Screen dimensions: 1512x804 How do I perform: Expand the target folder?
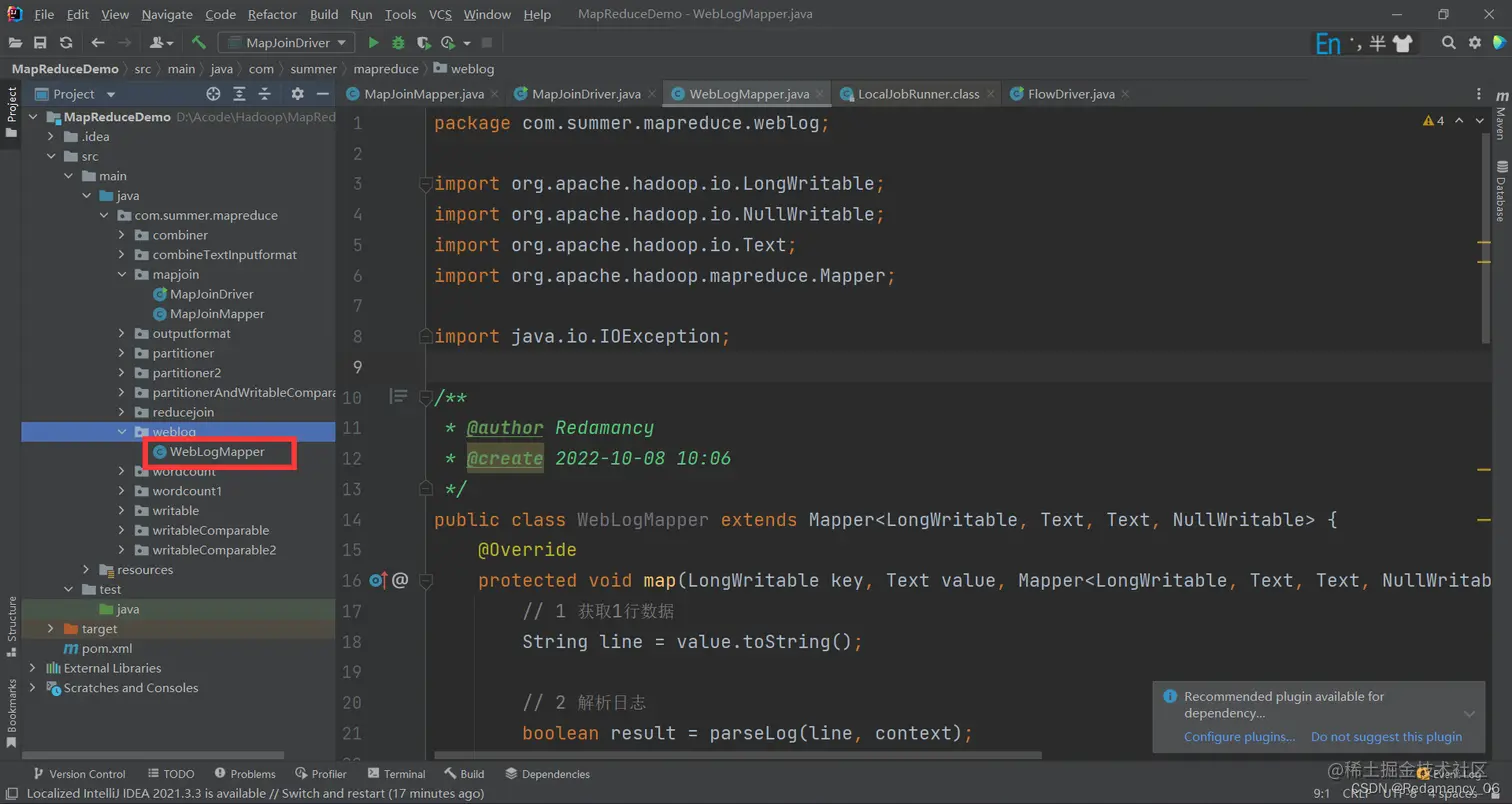(51, 629)
